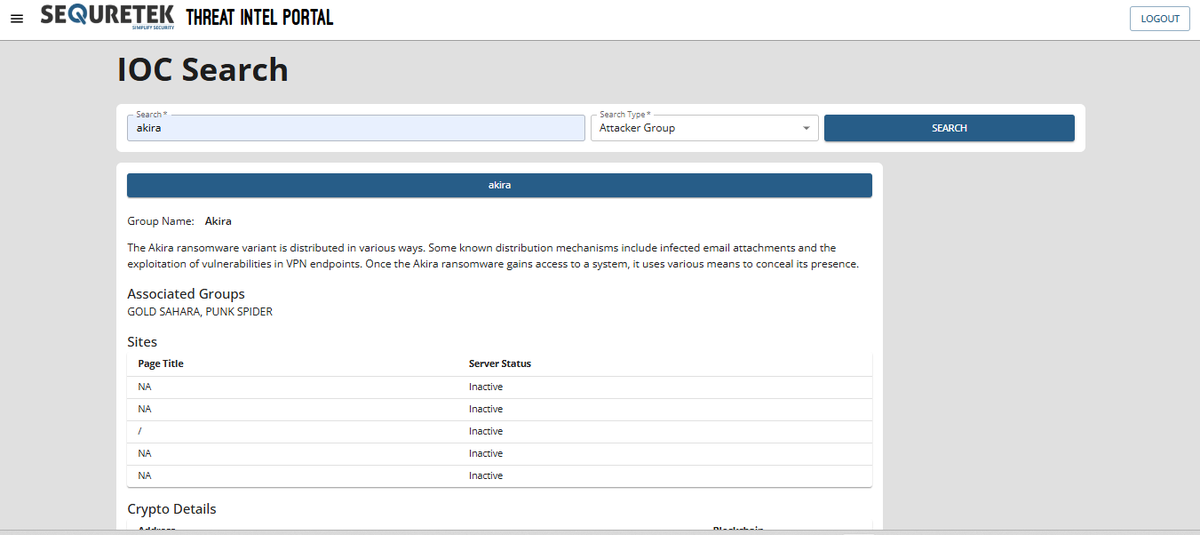Click the Akira ransomware description paragraph
The width and height of the screenshot is (1200, 535).
(x=494, y=256)
